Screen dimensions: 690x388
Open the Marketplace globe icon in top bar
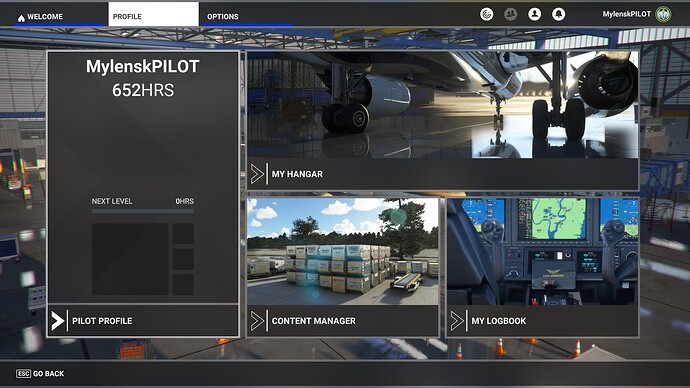[486, 15]
